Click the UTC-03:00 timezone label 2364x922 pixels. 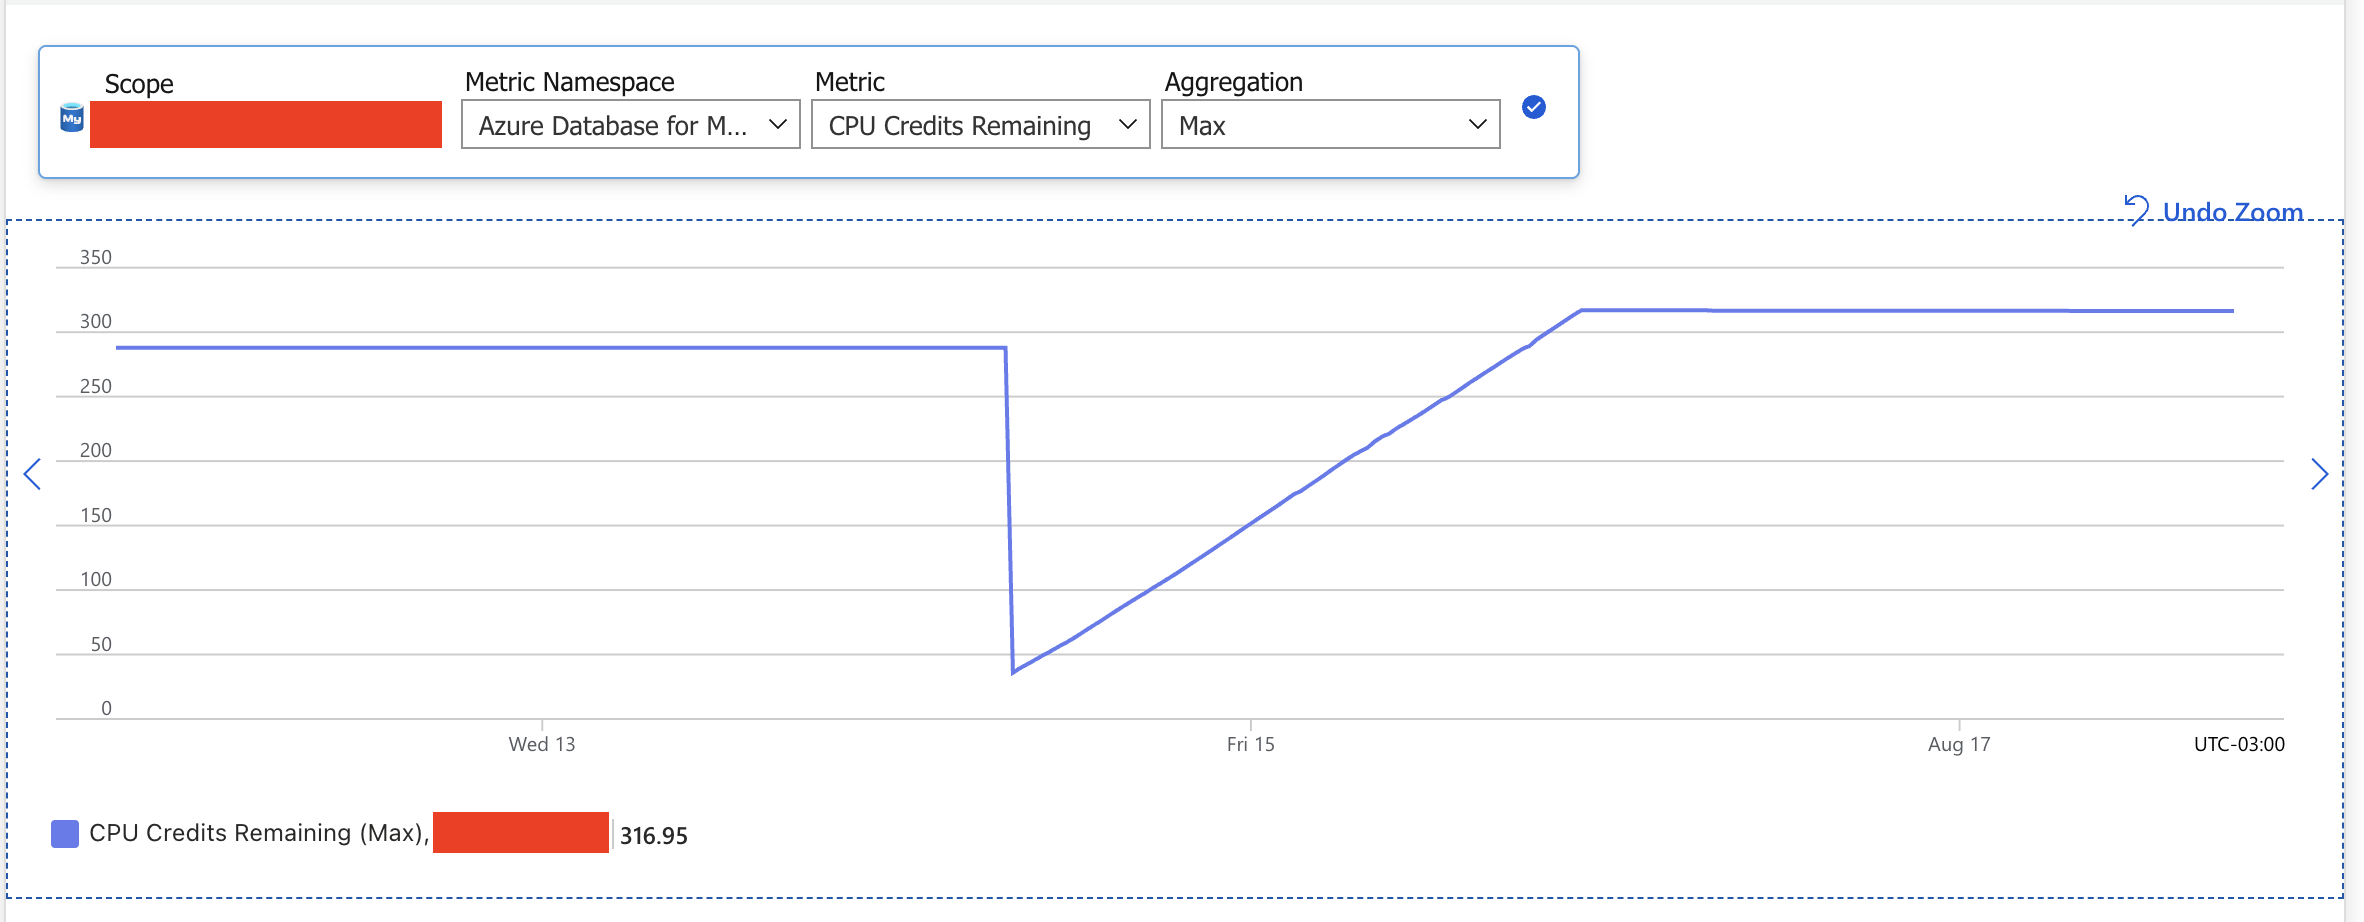(x=2239, y=744)
